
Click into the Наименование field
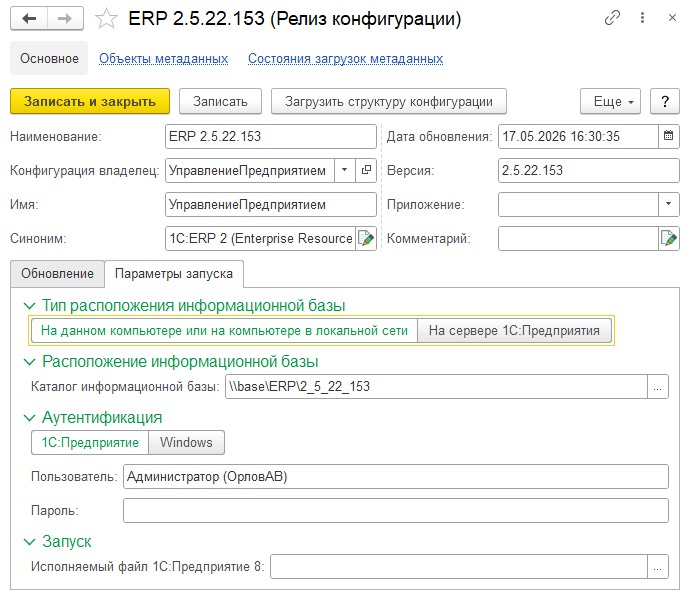(x=271, y=136)
